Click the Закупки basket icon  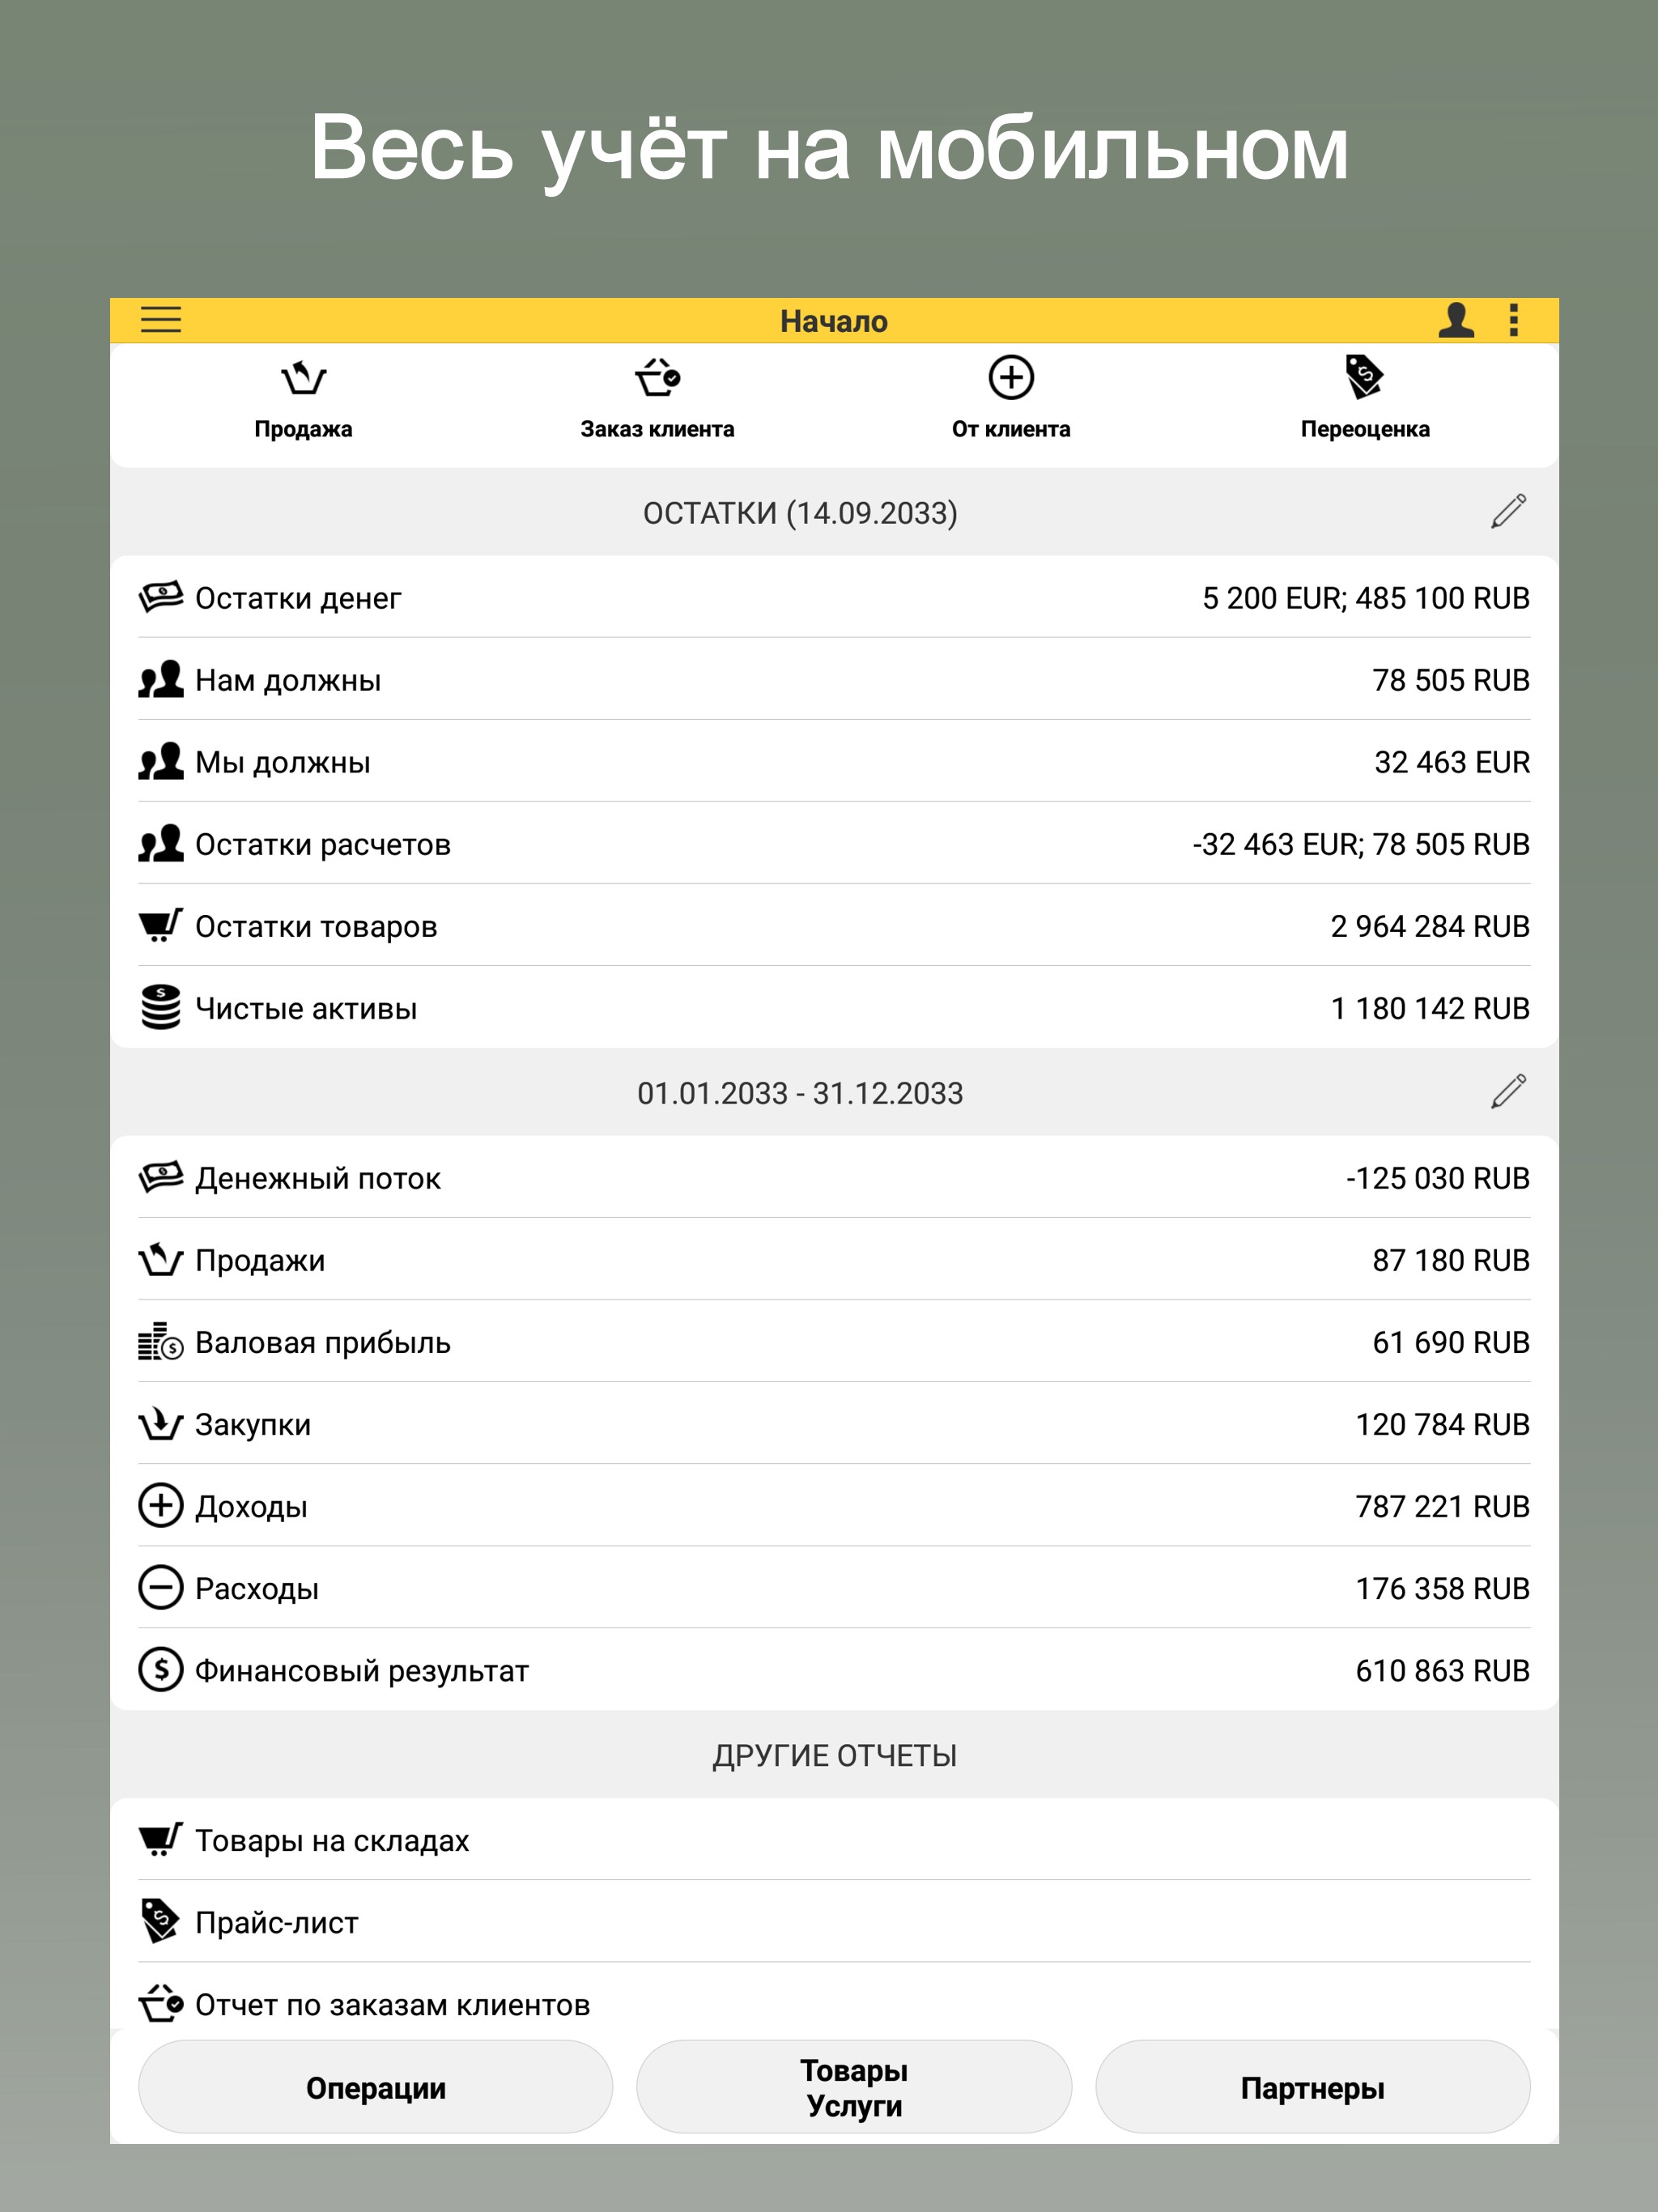161,1423
